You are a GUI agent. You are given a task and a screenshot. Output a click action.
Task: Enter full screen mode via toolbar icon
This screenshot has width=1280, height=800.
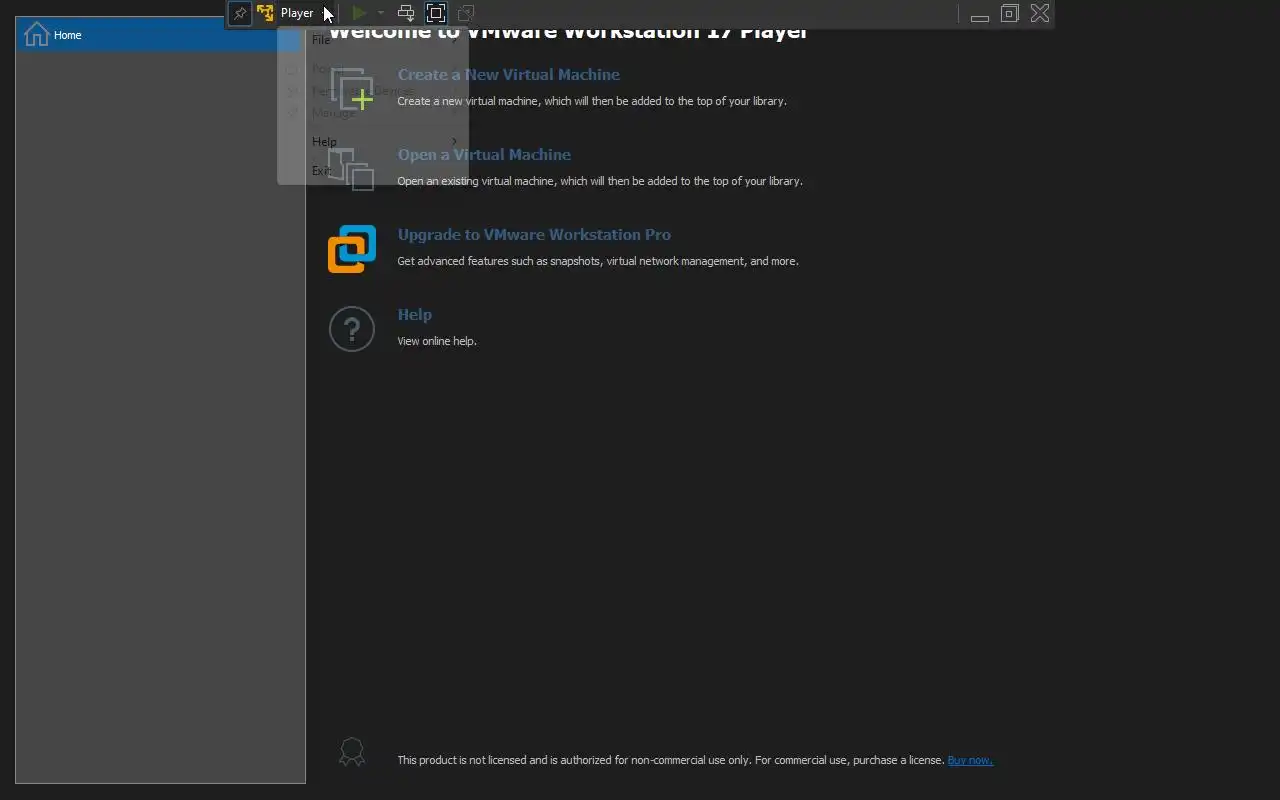point(436,13)
